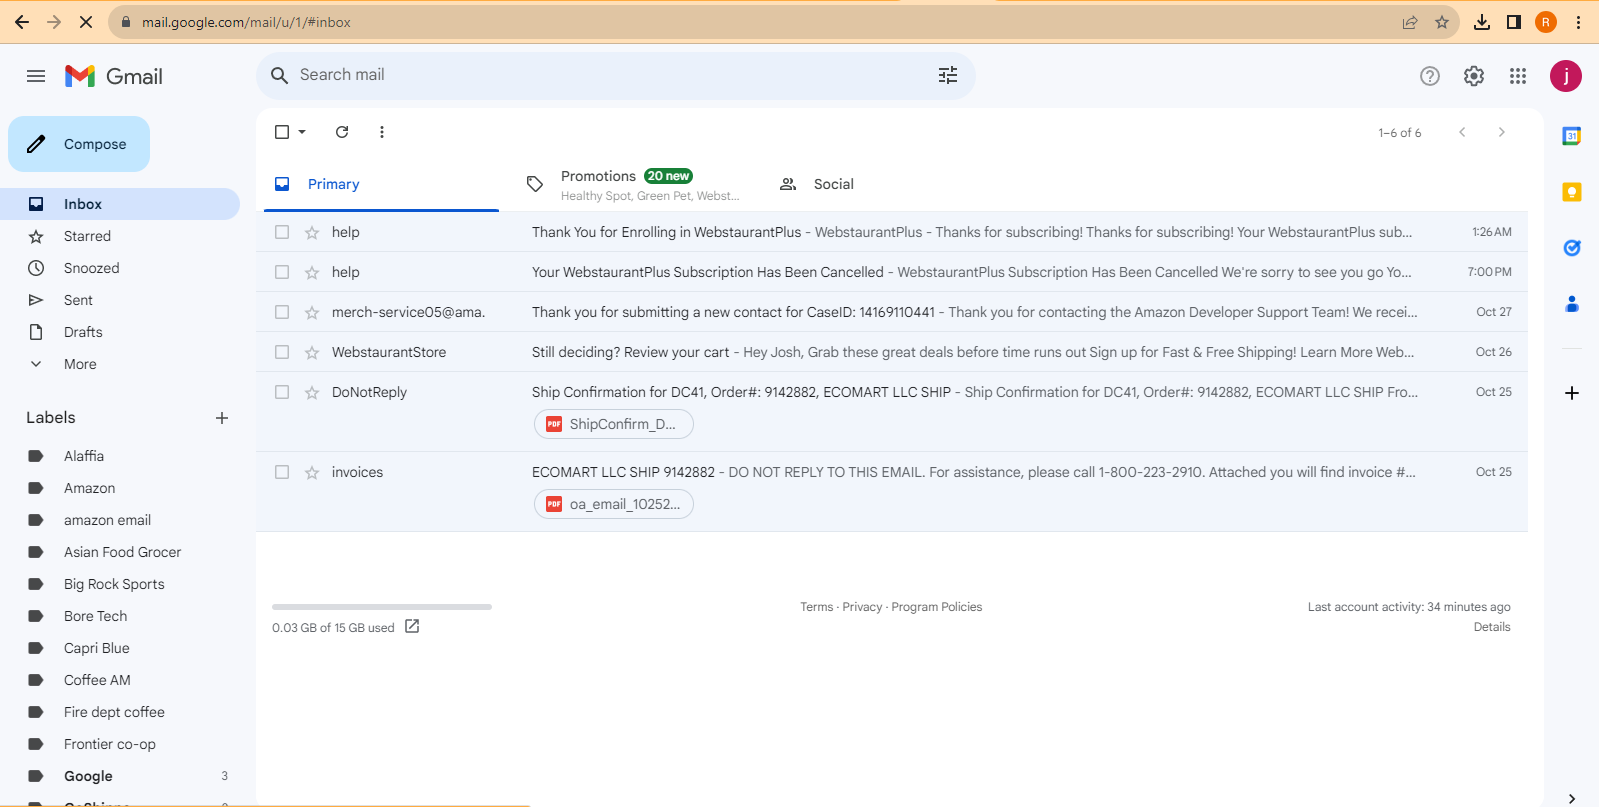This screenshot has width=1599, height=807.
Task: Share this page icon in address bar
Action: pyautogui.click(x=1410, y=22)
